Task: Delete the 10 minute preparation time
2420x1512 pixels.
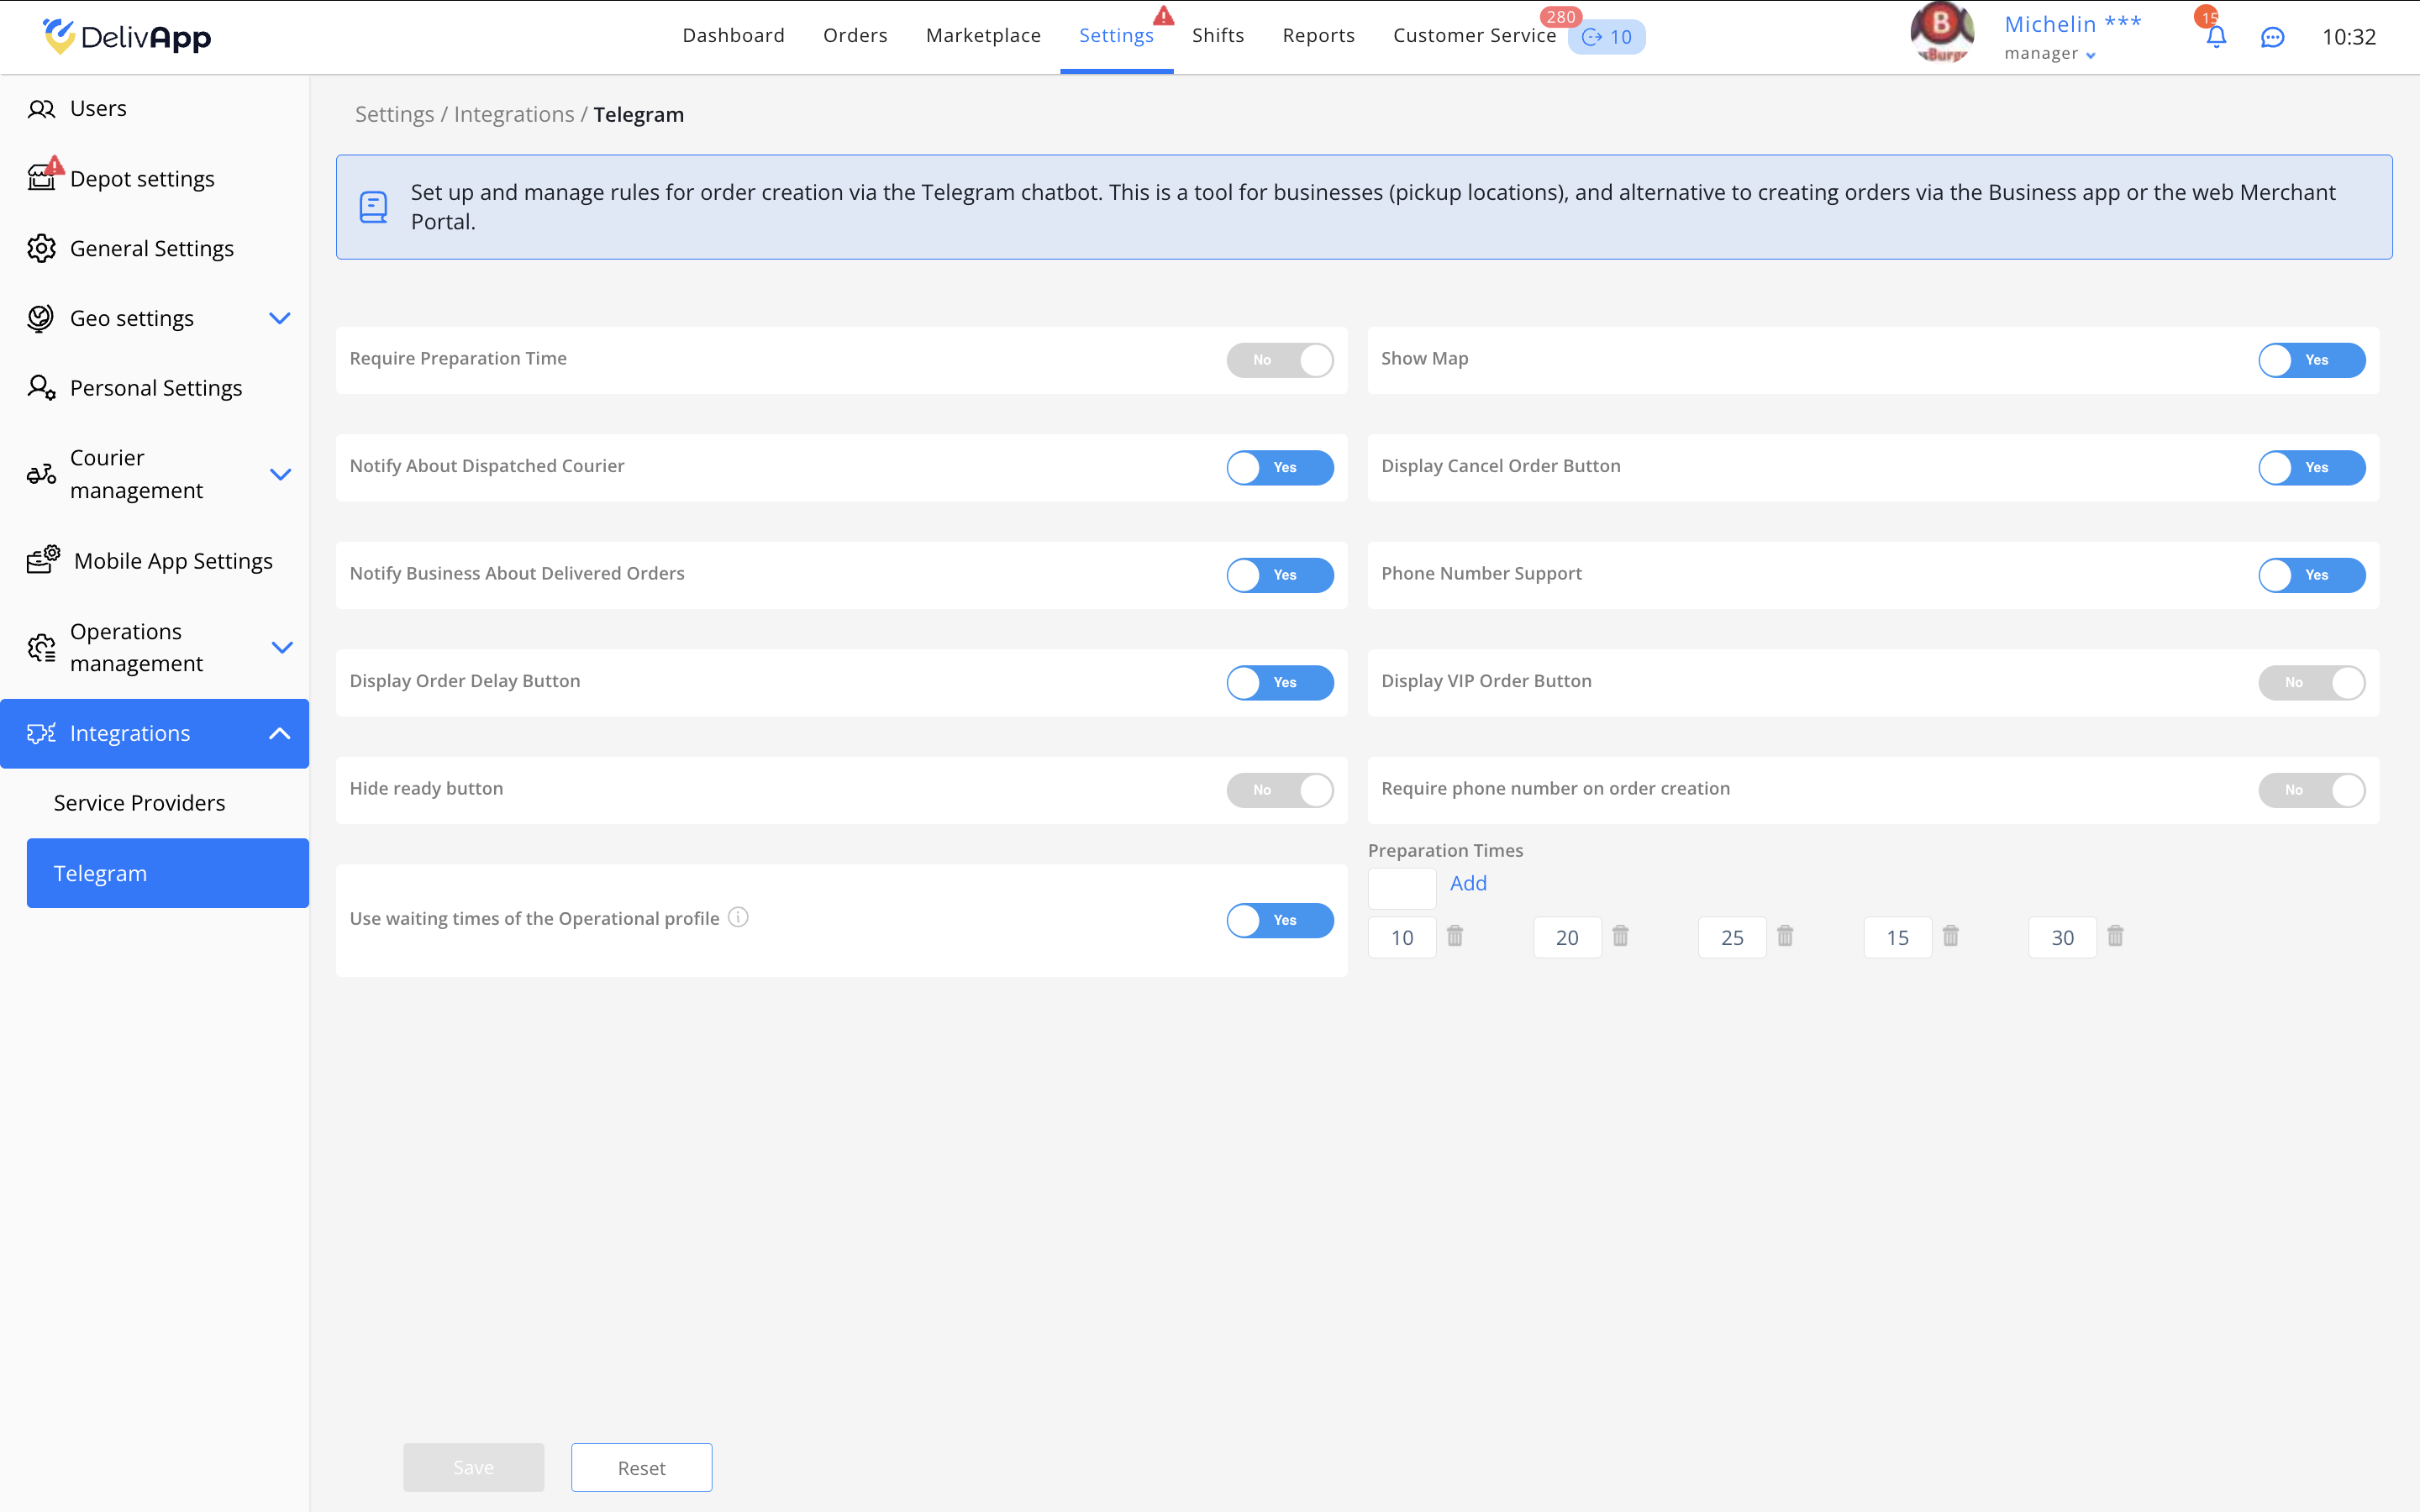Action: [x=1455, y=936]
